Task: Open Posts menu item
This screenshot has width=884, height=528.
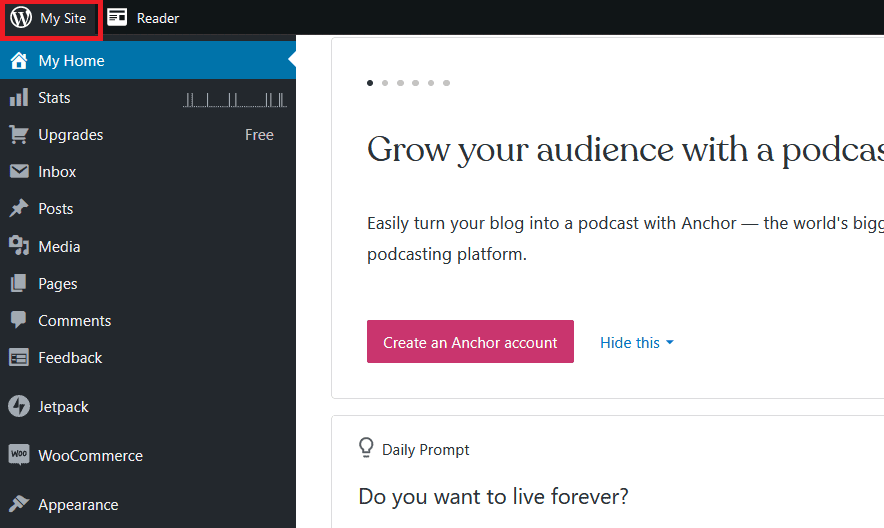Action: pyautogui.click(x=148, y=208)
